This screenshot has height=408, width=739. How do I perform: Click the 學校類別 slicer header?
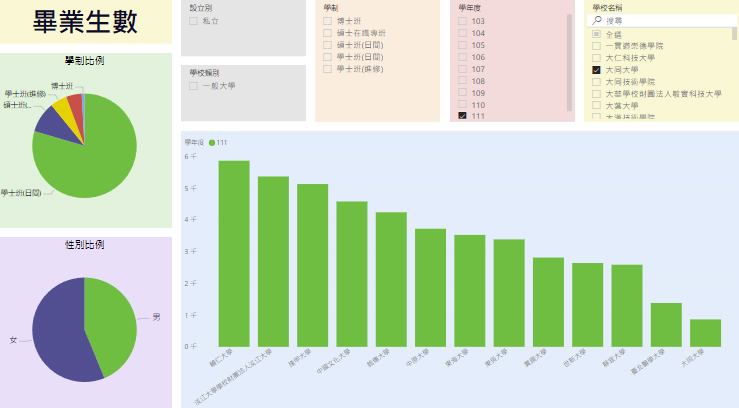[205, 73]
